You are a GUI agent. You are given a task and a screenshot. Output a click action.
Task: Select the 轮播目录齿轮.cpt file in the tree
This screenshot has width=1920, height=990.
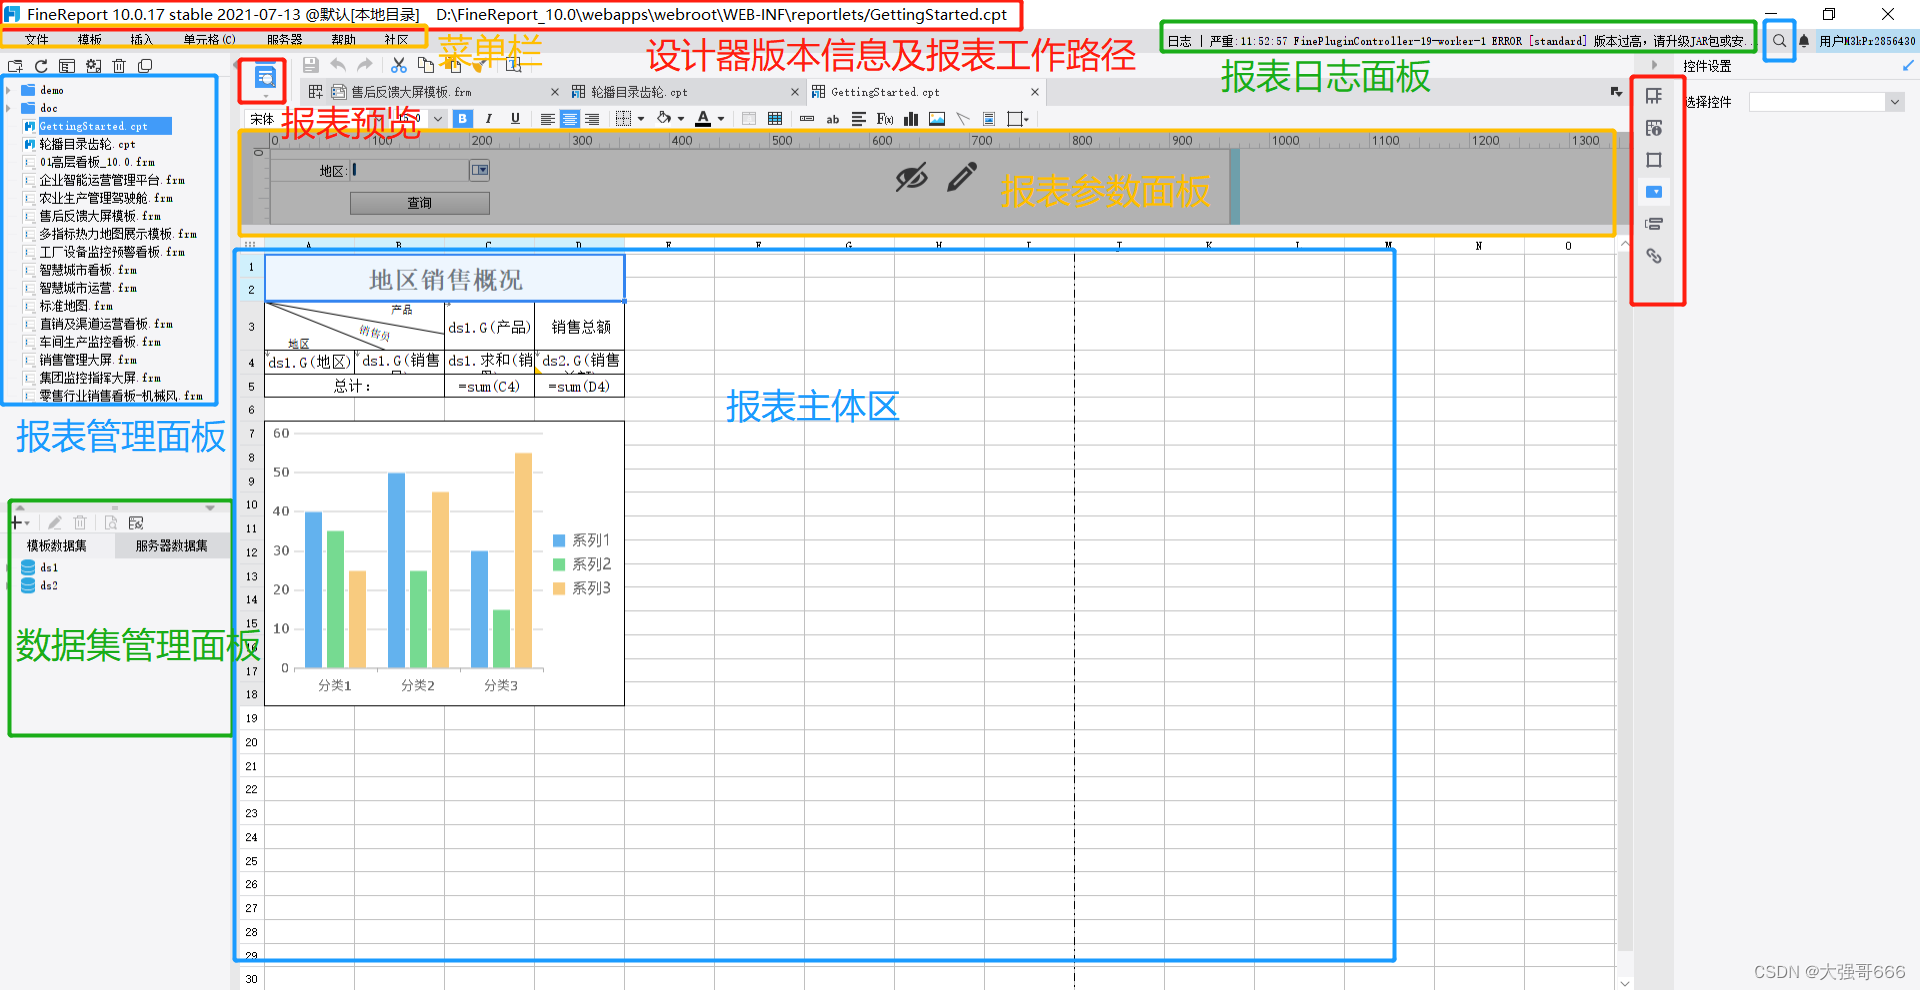pyautogui.click(x=87, y=144)
